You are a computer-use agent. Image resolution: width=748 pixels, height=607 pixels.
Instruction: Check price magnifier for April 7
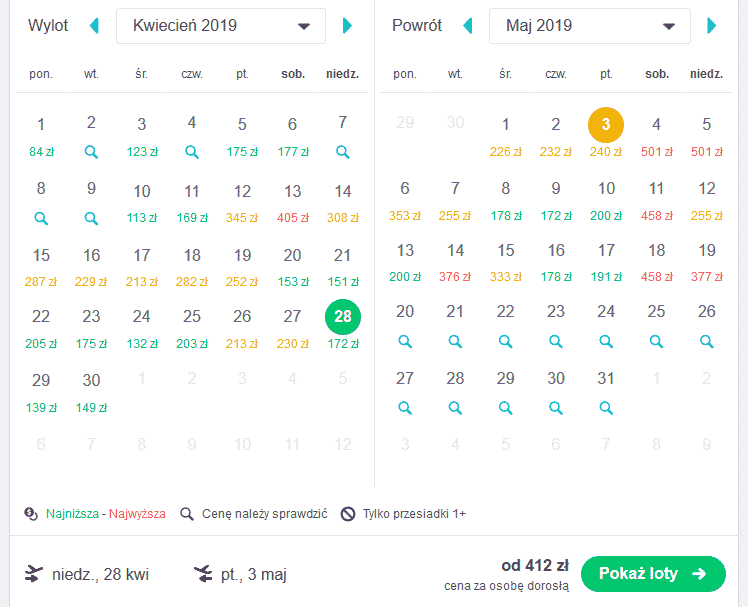[x=343, y=152]
